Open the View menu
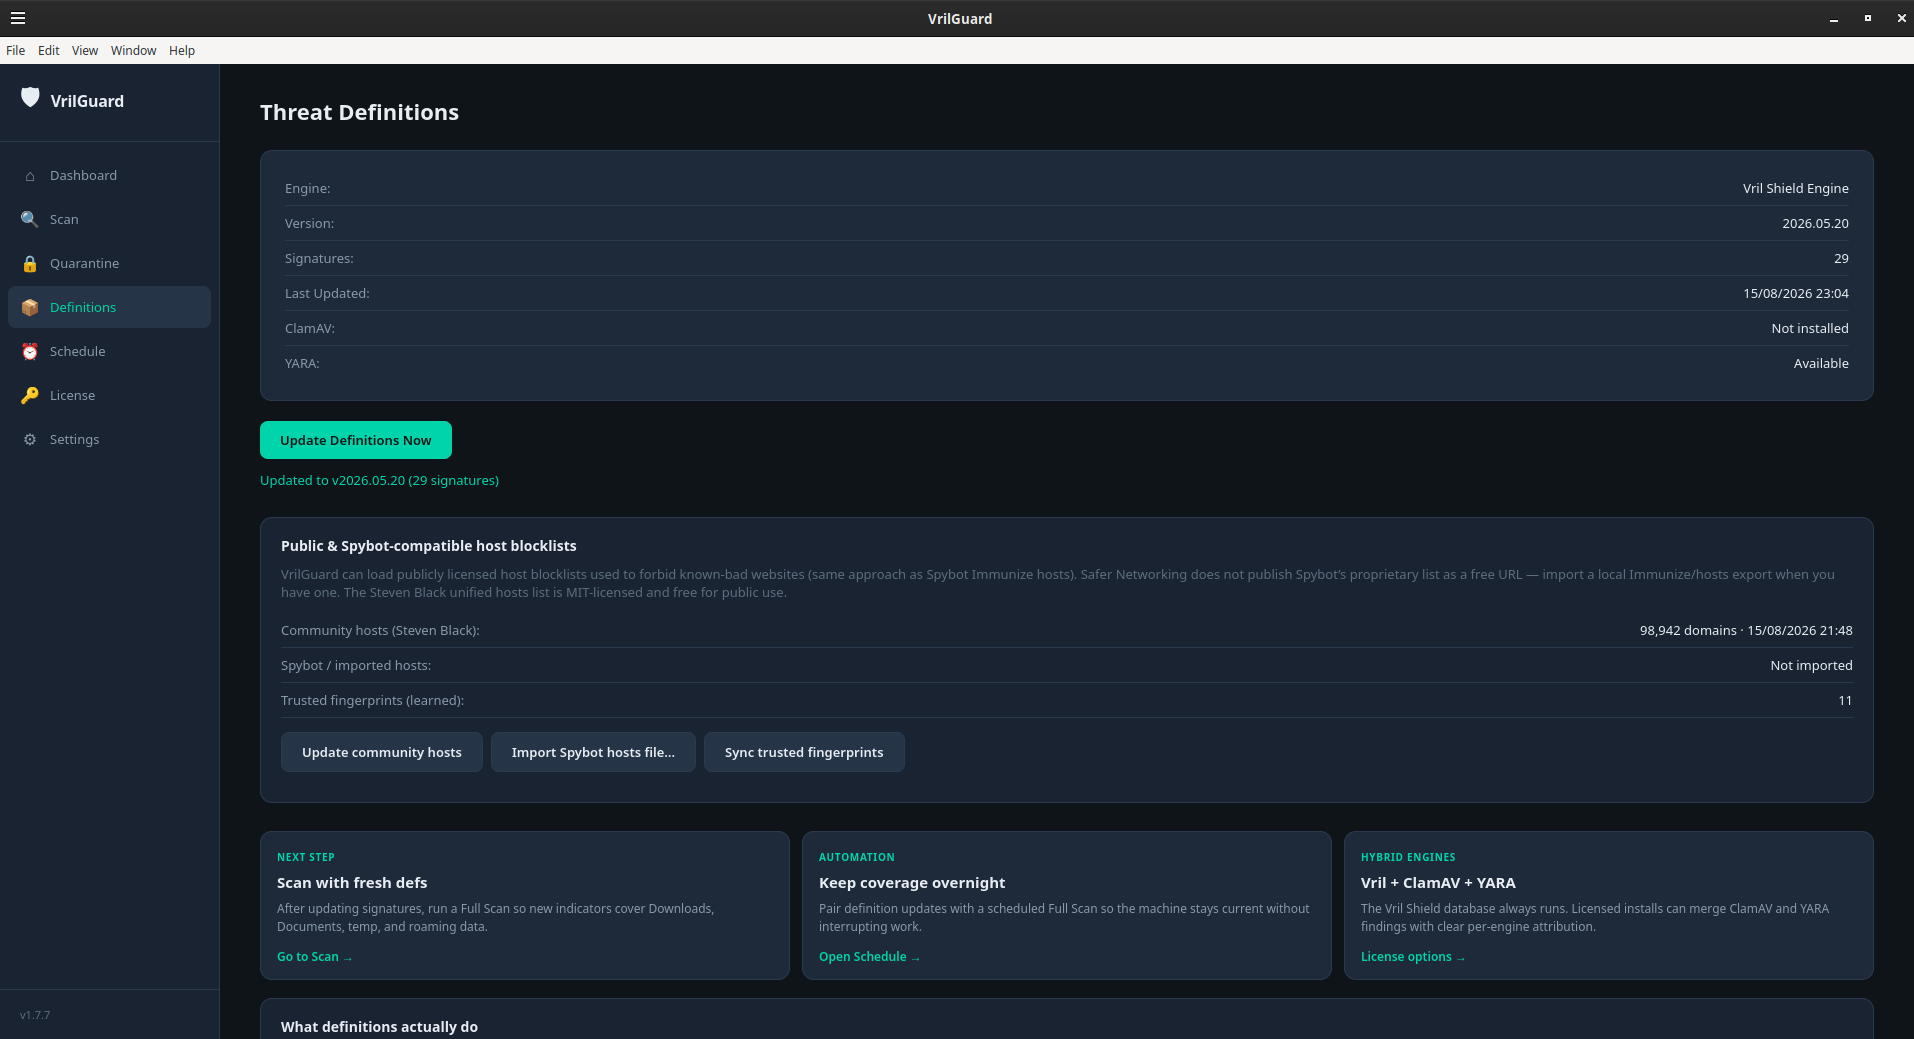 coord(85,50)
